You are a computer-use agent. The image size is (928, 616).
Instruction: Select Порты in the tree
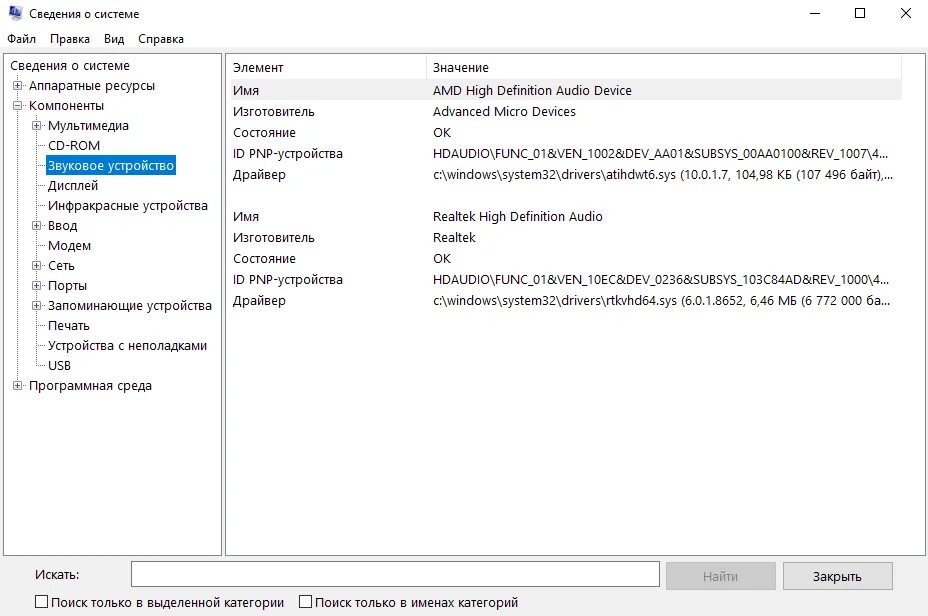click(x=67, y=286)
